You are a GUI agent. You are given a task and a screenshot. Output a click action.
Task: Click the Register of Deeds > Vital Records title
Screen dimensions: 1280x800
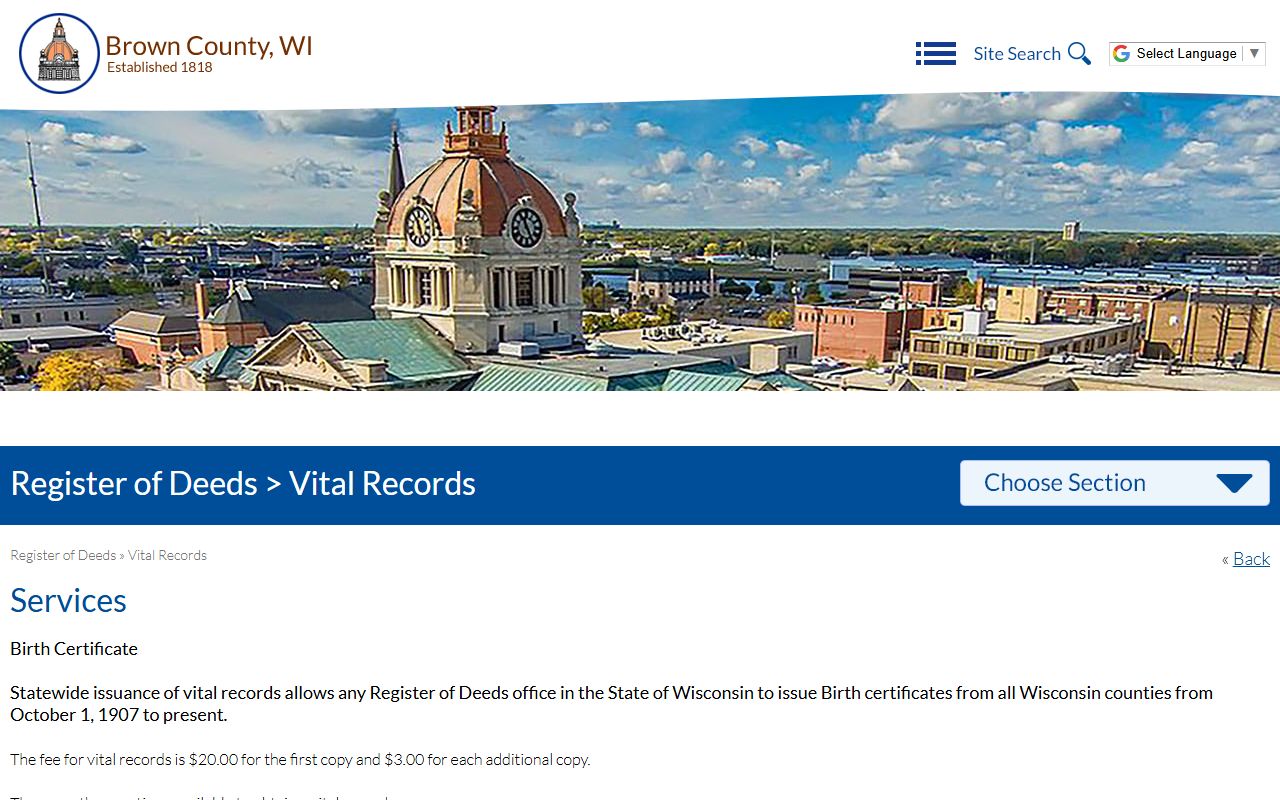(243, 484)
